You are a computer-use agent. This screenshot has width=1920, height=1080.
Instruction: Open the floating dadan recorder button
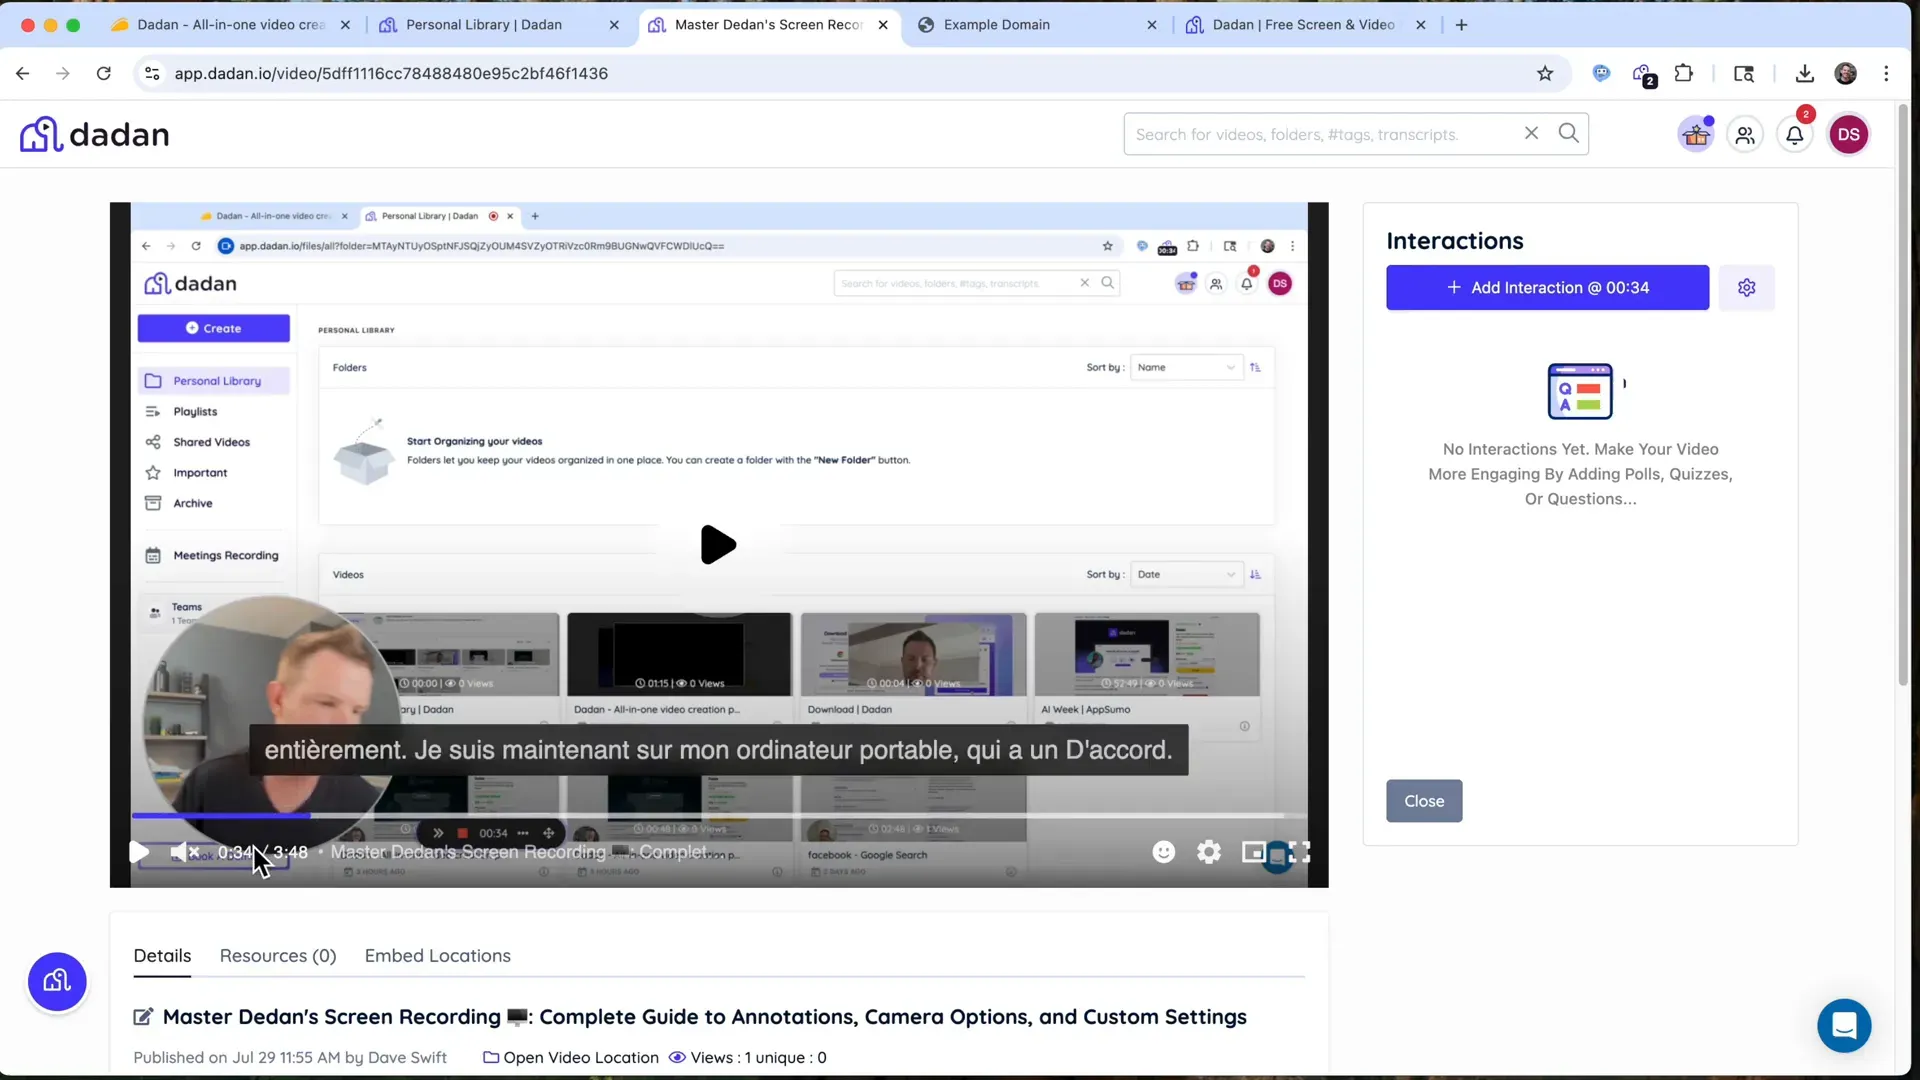57,981
